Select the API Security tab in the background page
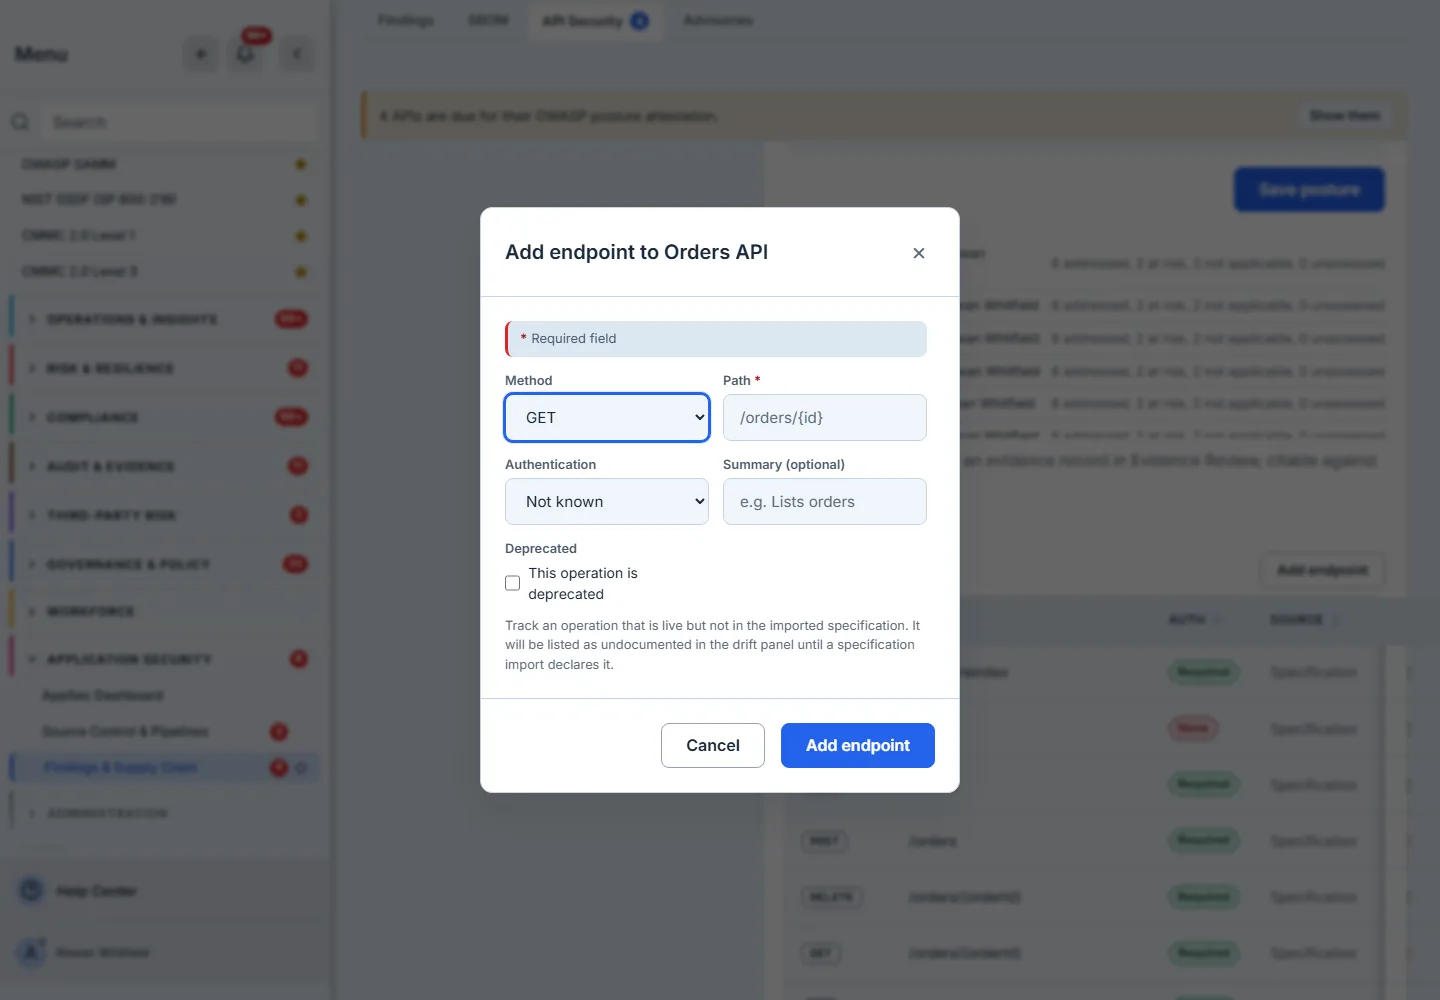 click(595, 21)
